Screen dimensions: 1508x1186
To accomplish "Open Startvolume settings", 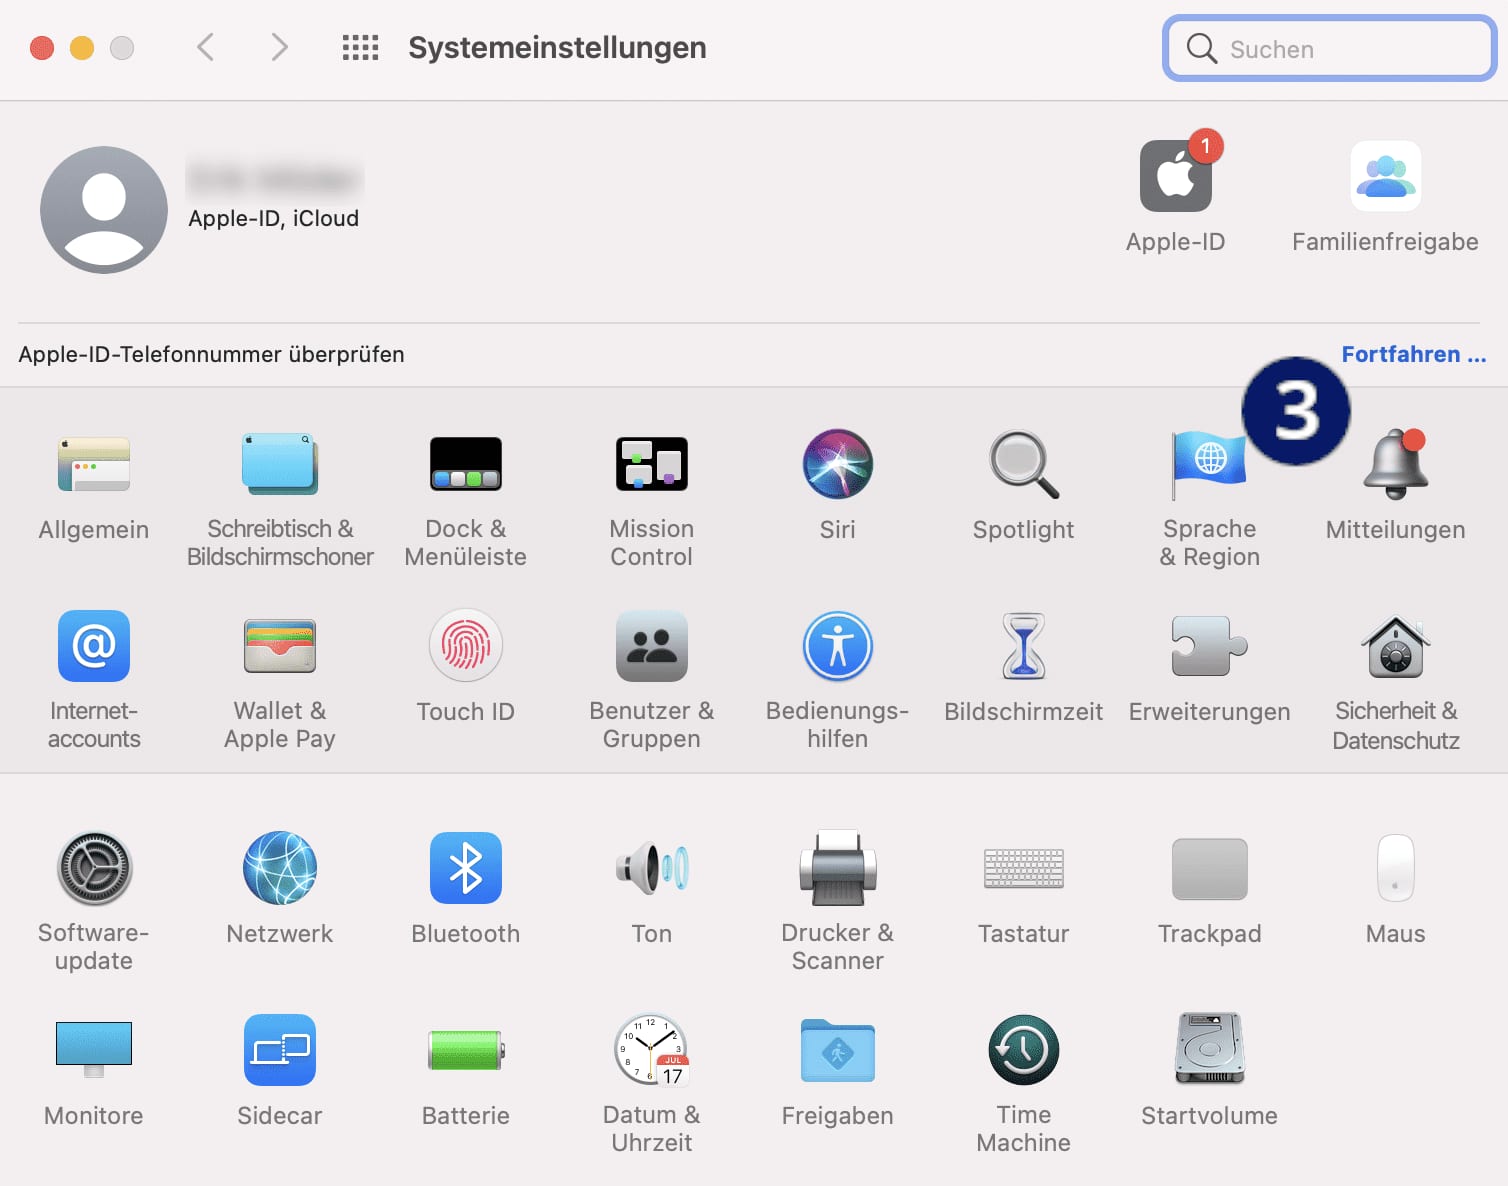I will (1210, 1049).
